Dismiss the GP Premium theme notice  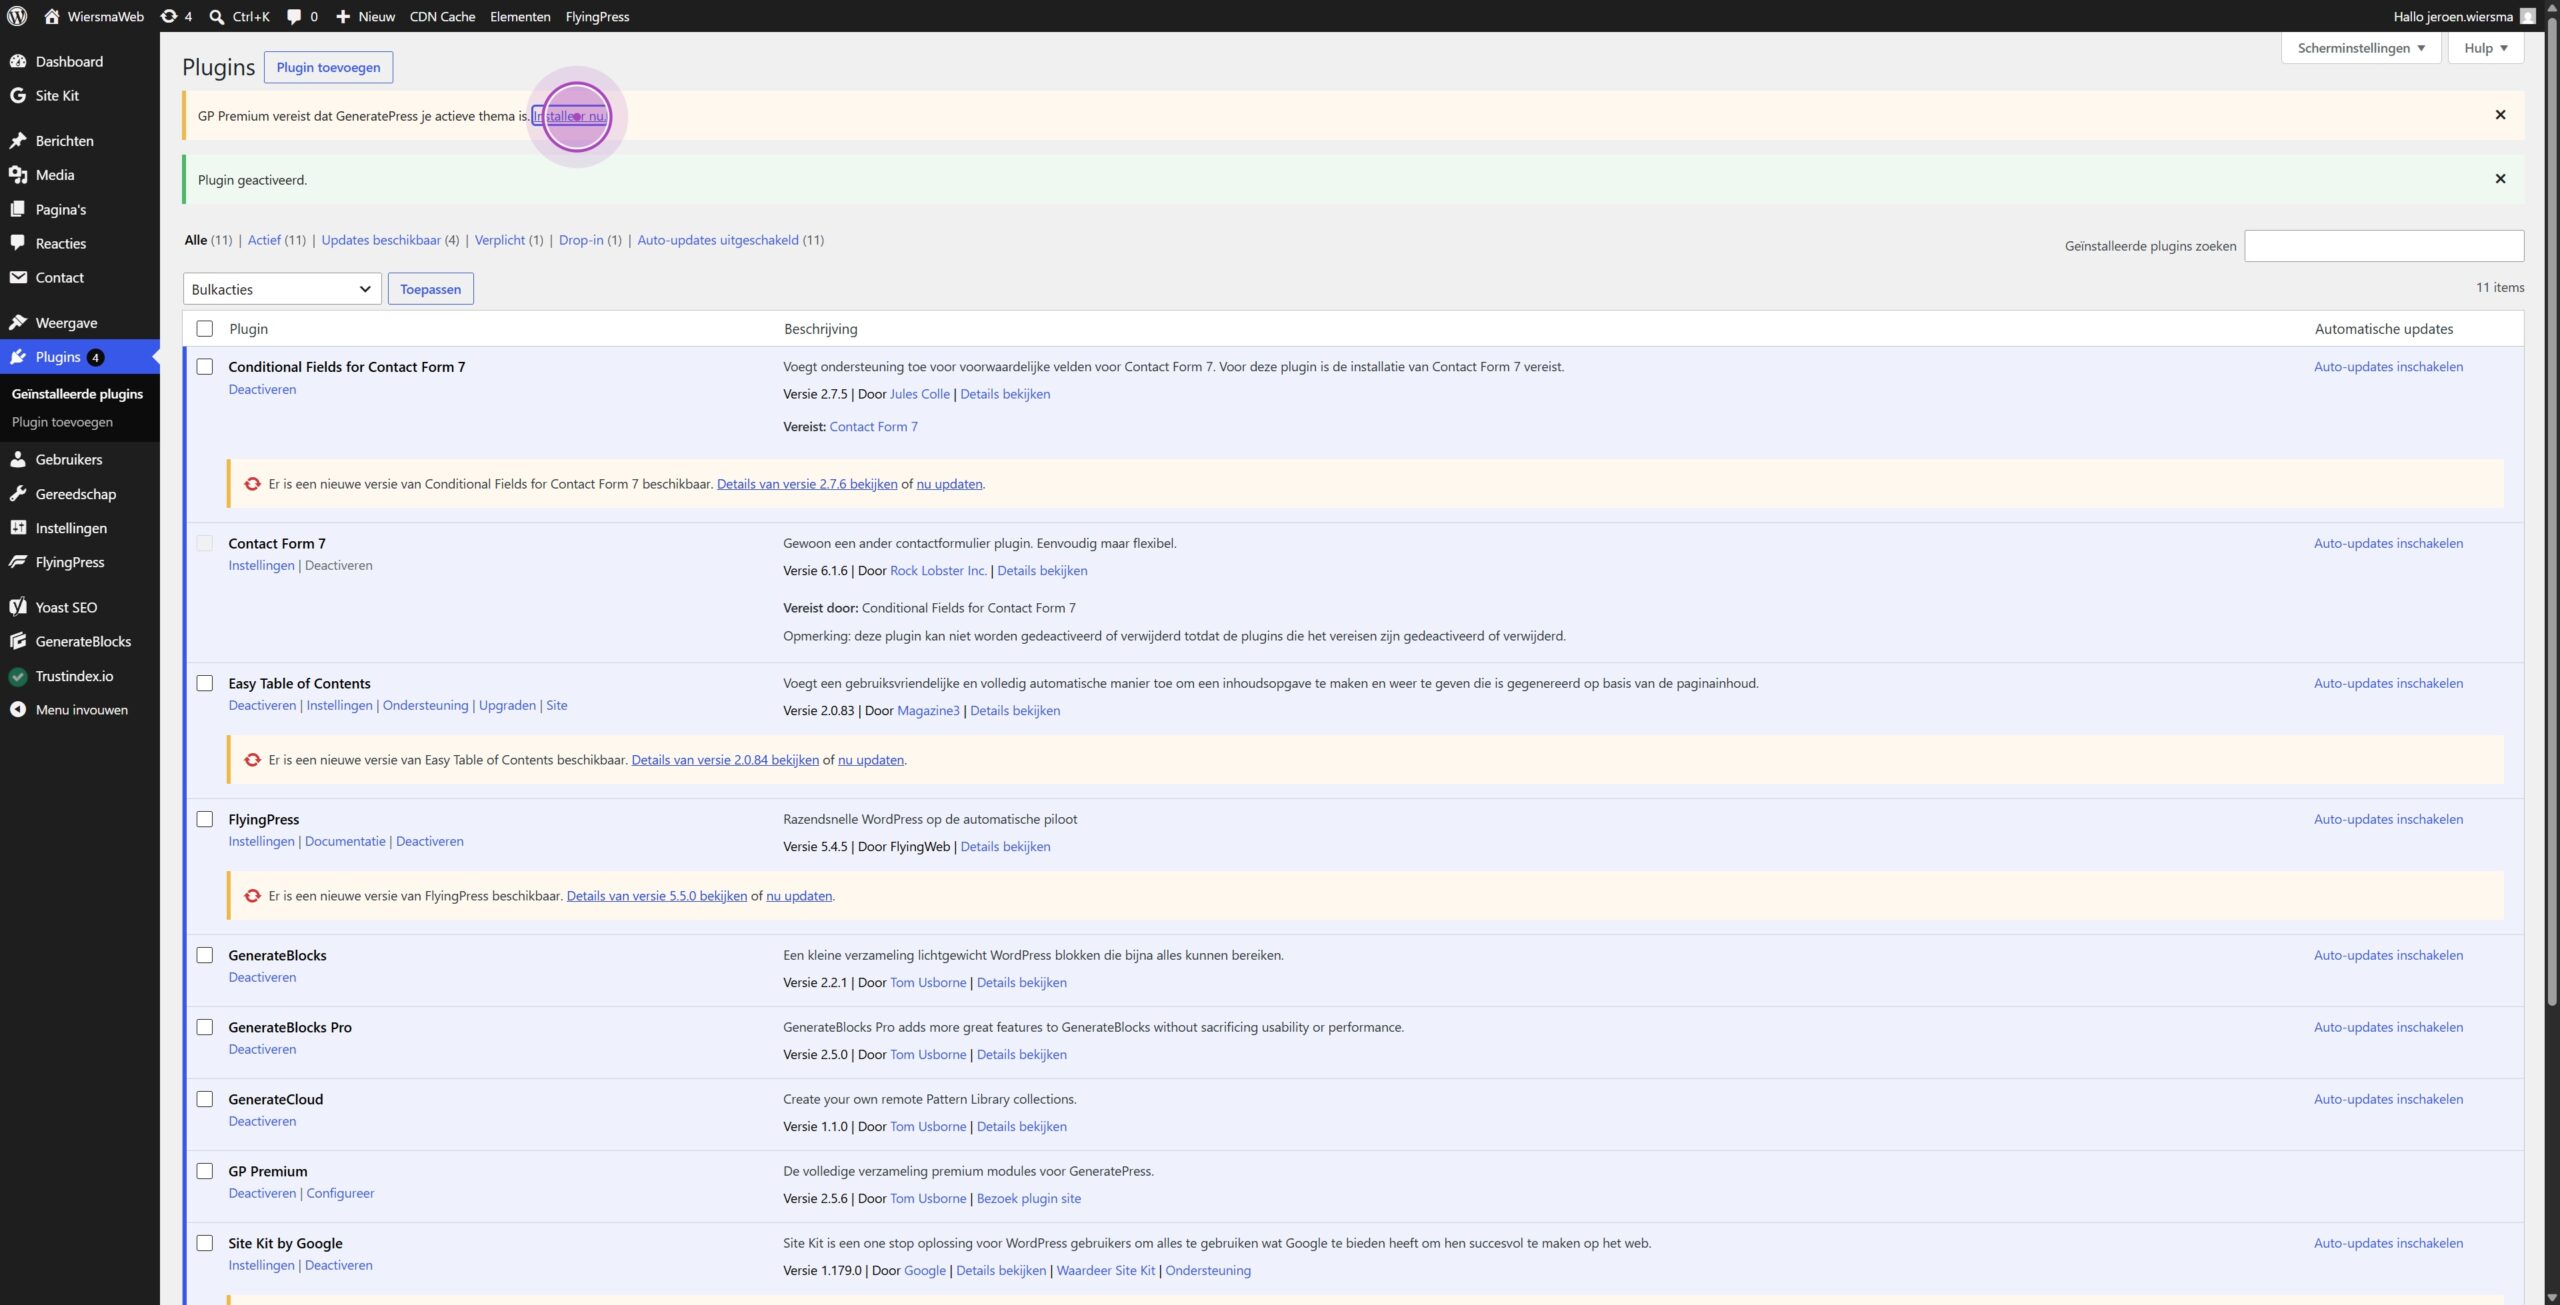[x=2500, y=115]
